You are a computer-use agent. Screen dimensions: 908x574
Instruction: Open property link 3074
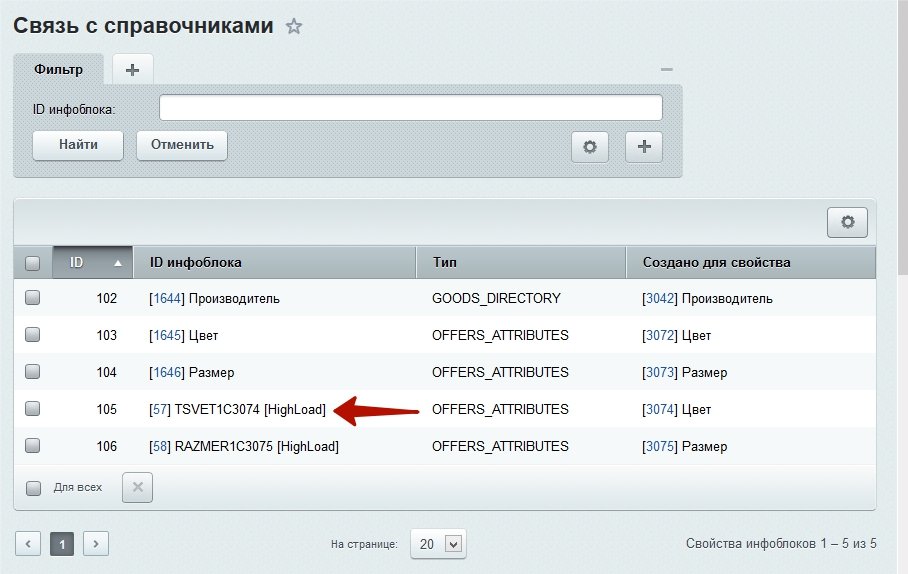pyautogui.click(x=660, y=410)
